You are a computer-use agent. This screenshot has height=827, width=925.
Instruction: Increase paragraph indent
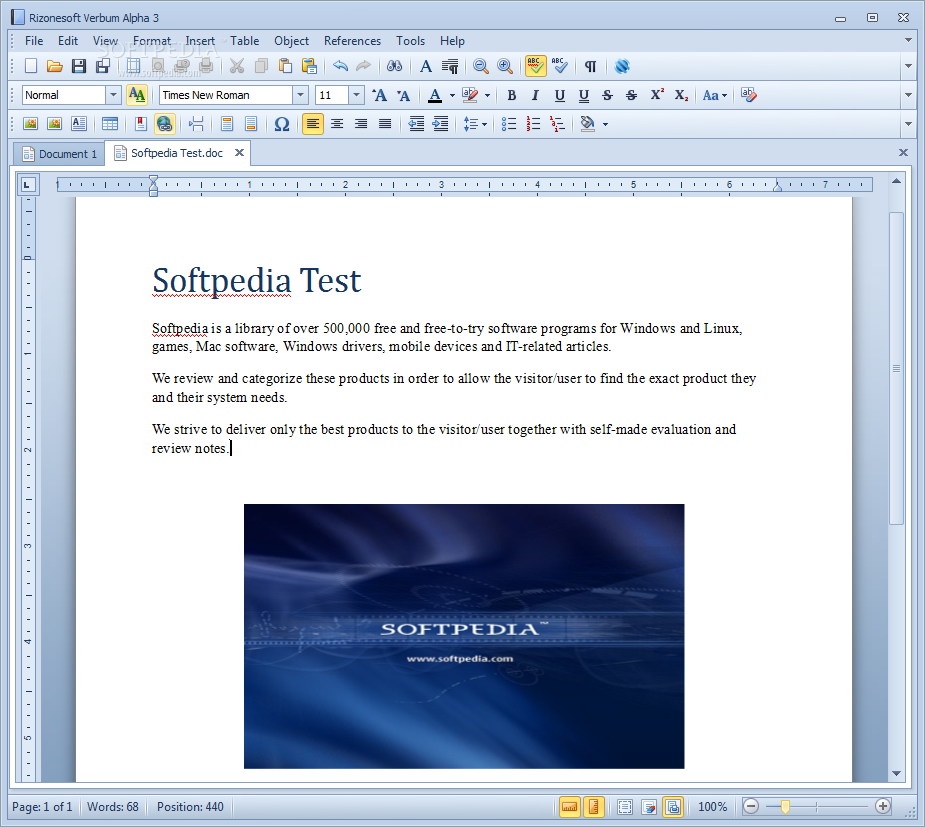[x=441, y=124]
